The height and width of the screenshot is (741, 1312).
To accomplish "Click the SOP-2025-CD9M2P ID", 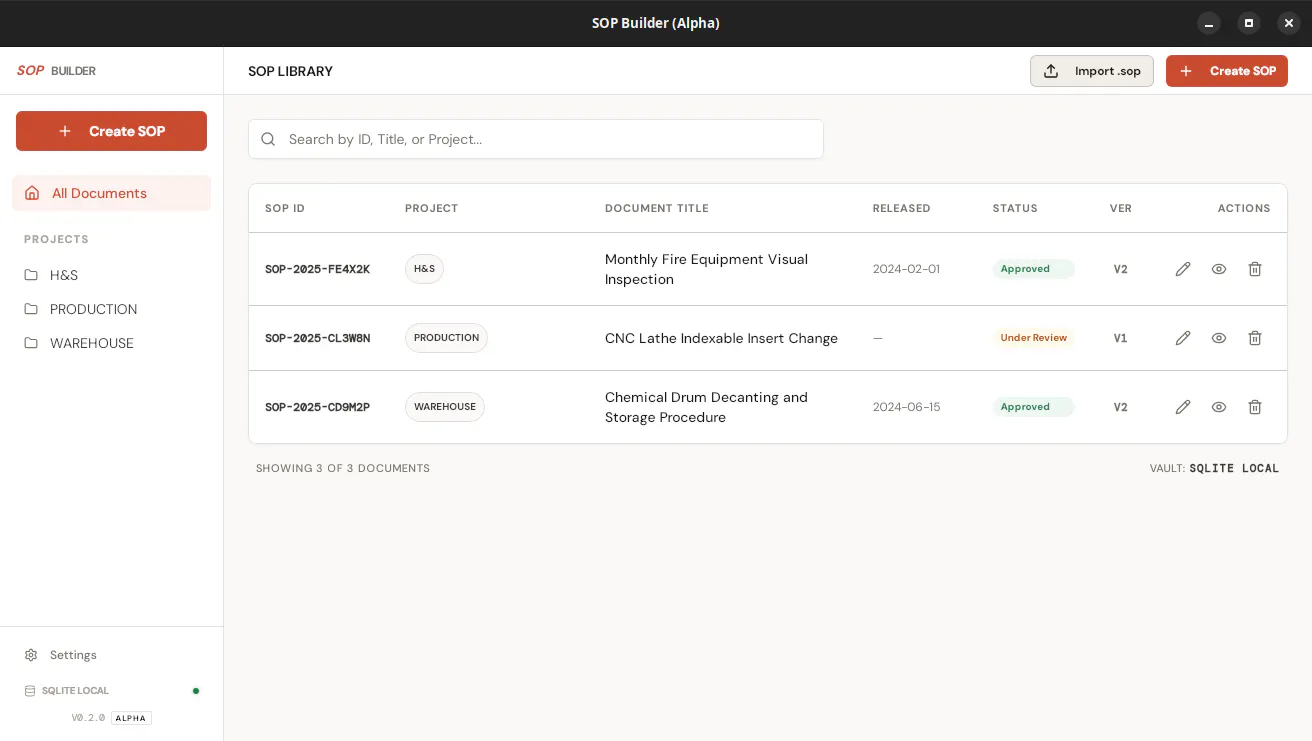I will point(317,407).
